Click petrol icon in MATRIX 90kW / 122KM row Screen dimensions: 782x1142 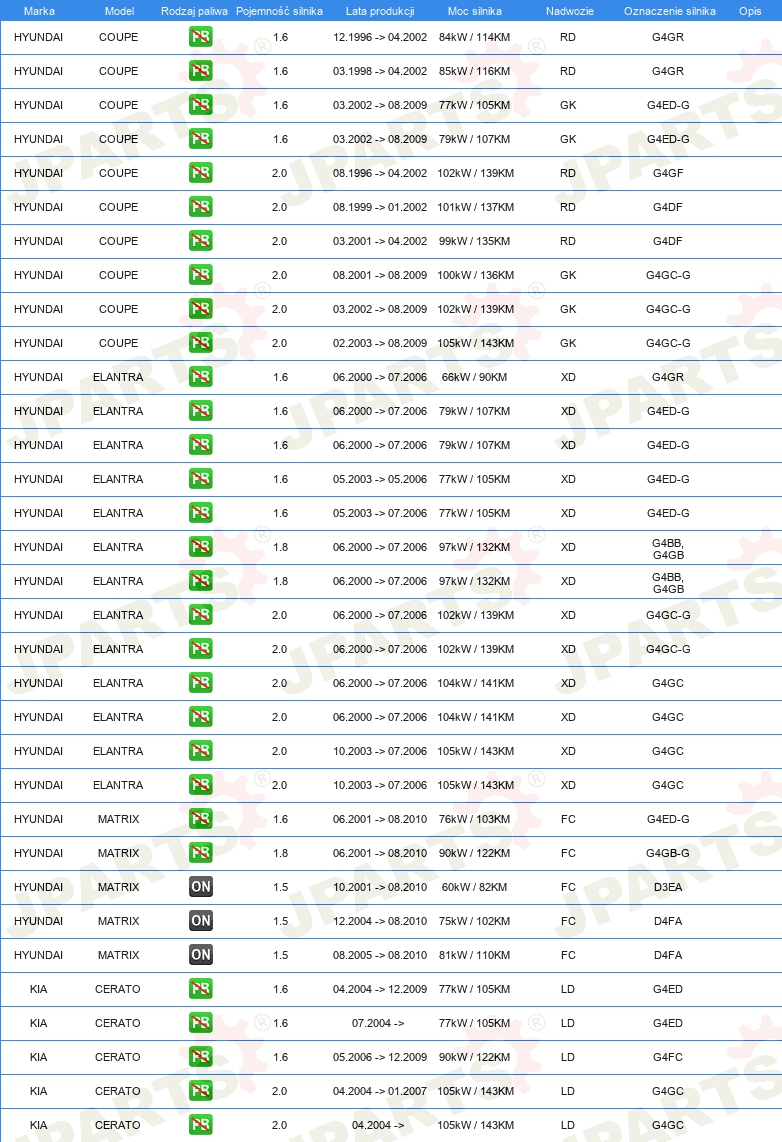tap(200, 853)
